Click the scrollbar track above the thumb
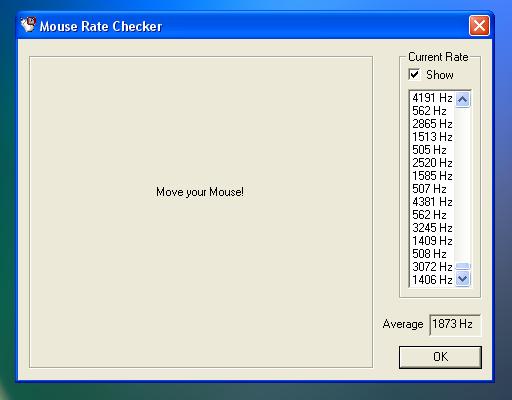The image size is (512, 400). (463, 185)
